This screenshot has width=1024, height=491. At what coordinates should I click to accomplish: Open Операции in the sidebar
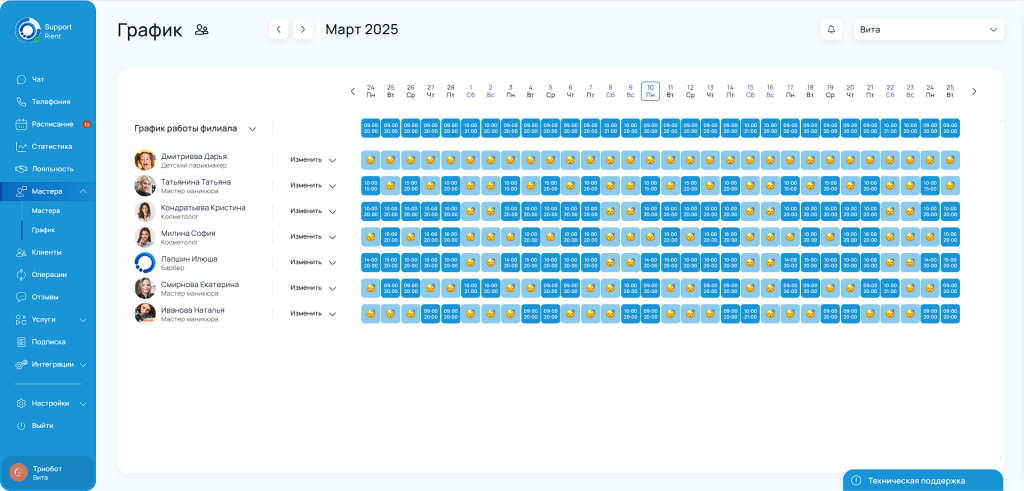(49, 274)
